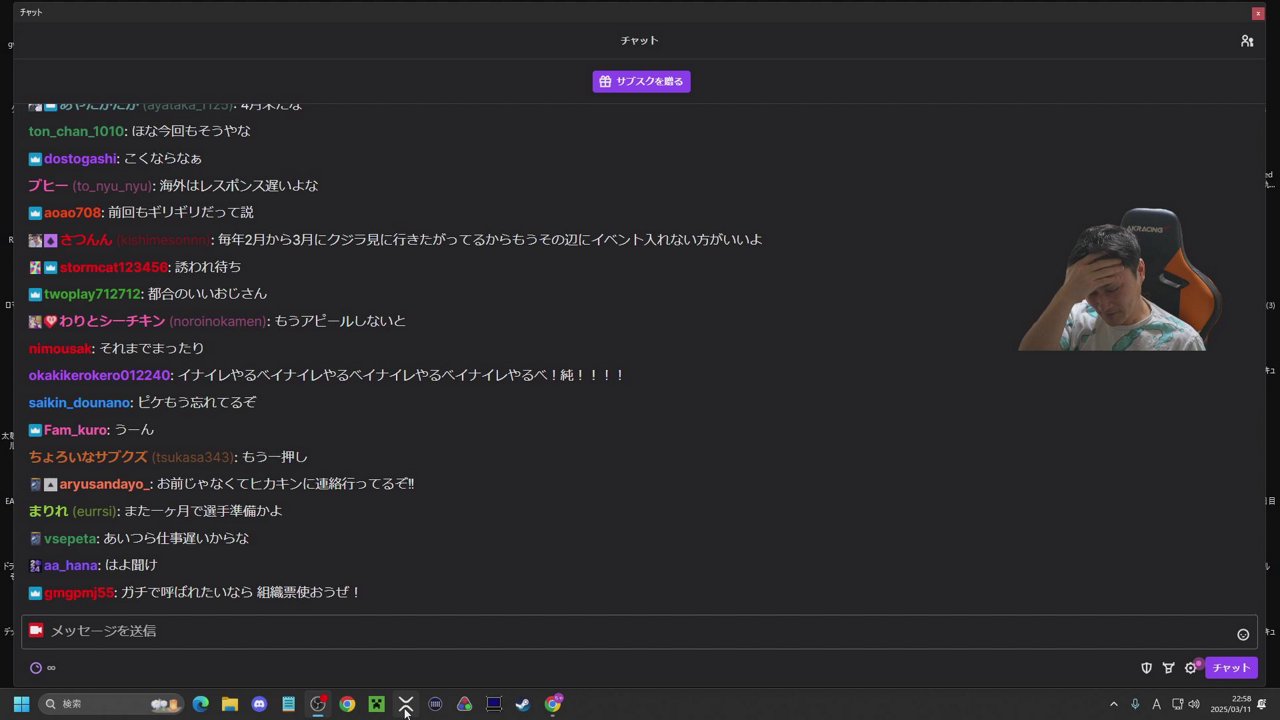Open the profile of chatter twoplay712712
The height and width of the screenshot is (720, 1280).
(92, 294)
